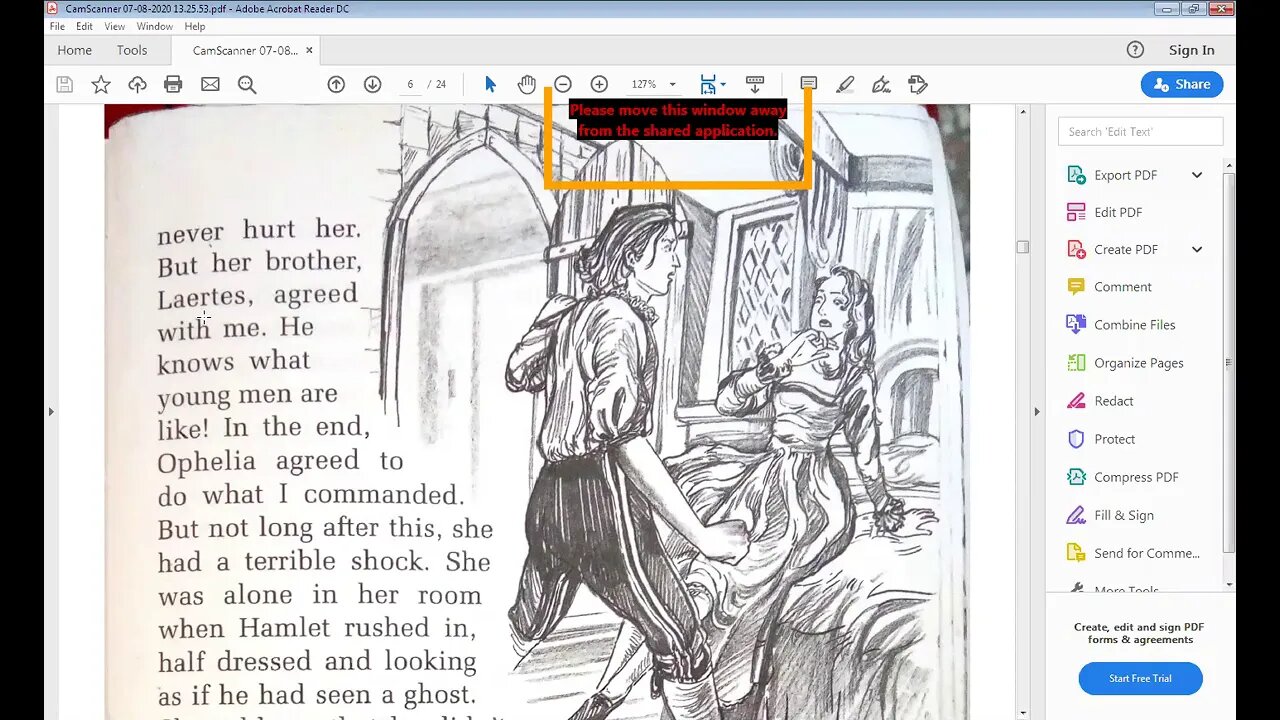The image size is (1280, 720).
Task: Select the Highlight text pen tool
Action: pyautogui.click(x=845, y=85)
